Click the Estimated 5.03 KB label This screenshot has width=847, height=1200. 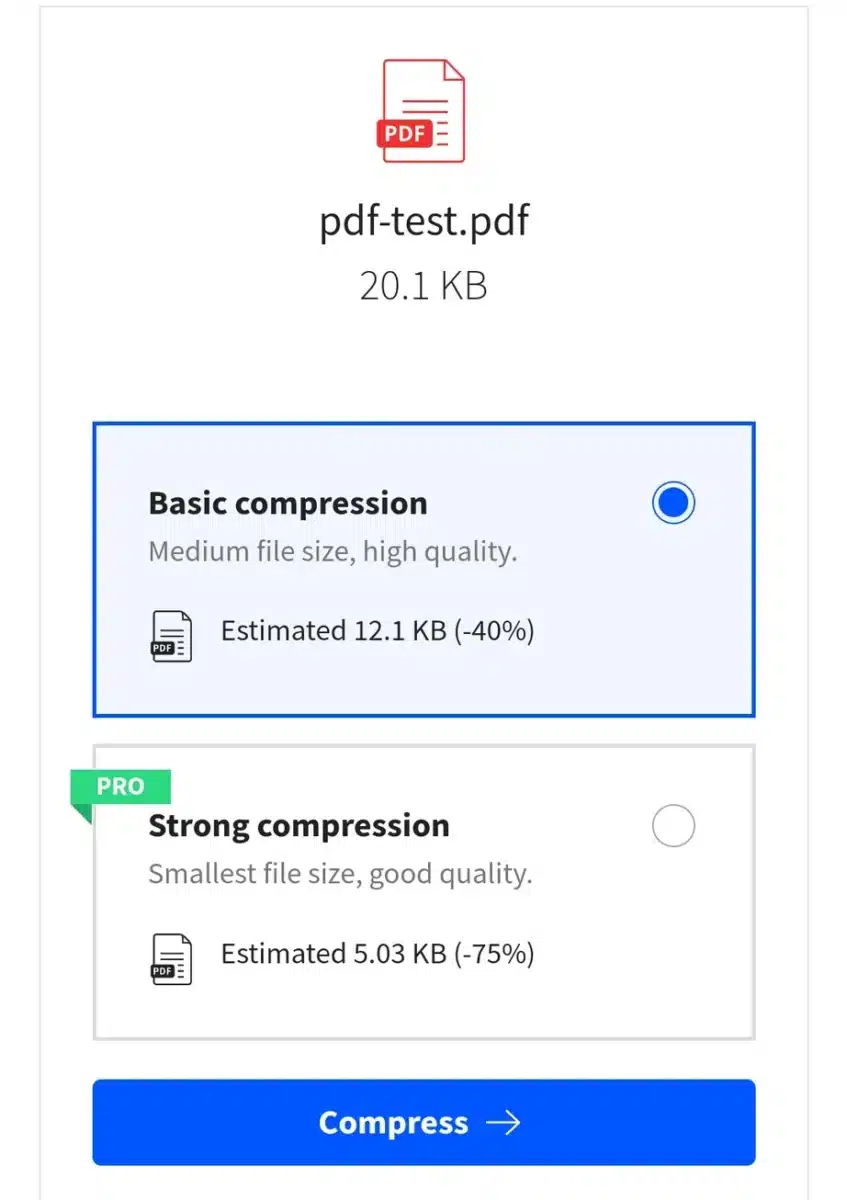(x=380, y=954)
